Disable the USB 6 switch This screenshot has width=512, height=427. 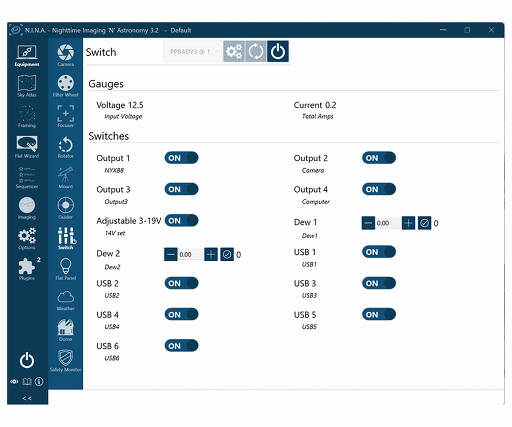tap(181, 346)
